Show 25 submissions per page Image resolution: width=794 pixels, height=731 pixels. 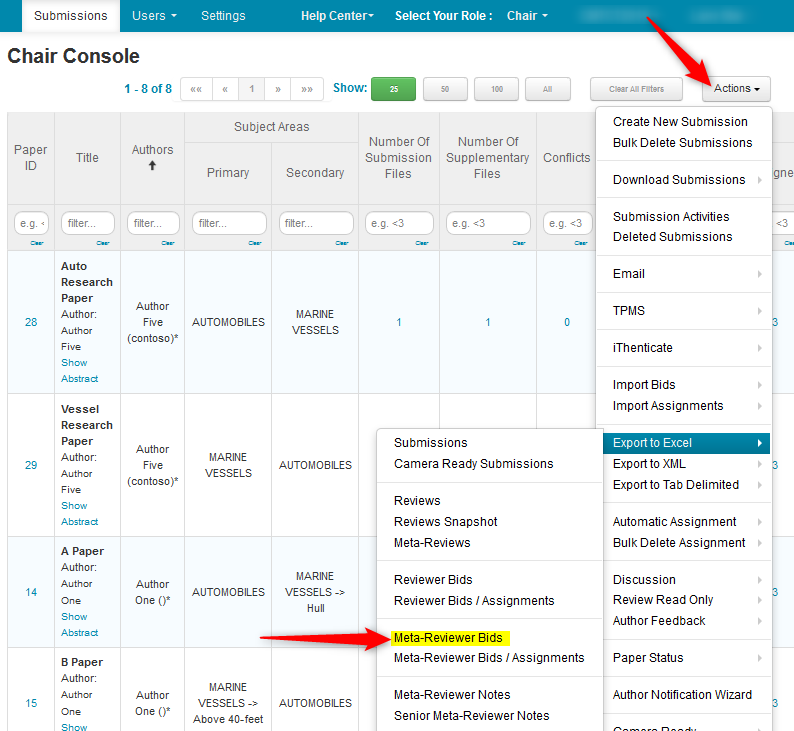tap(394, 89)
